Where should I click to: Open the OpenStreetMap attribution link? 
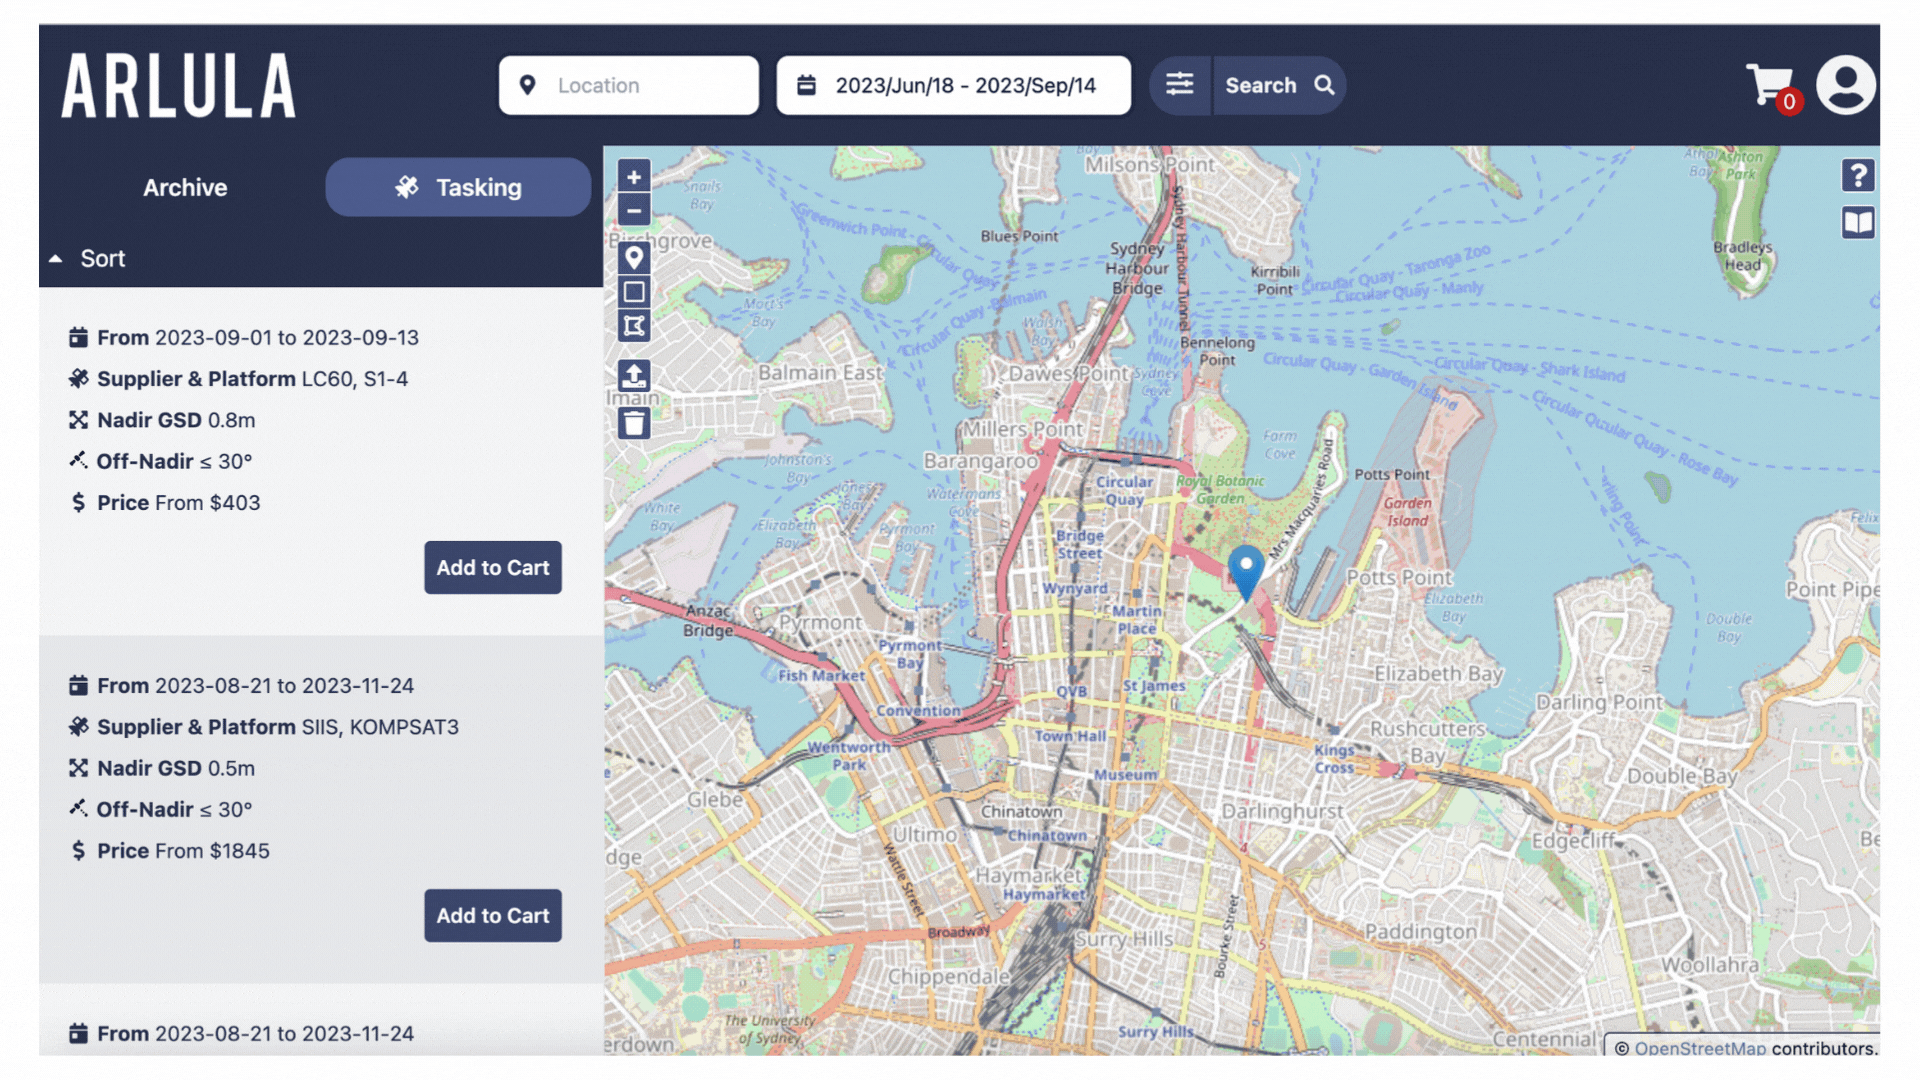[x=1700, y=1048]
